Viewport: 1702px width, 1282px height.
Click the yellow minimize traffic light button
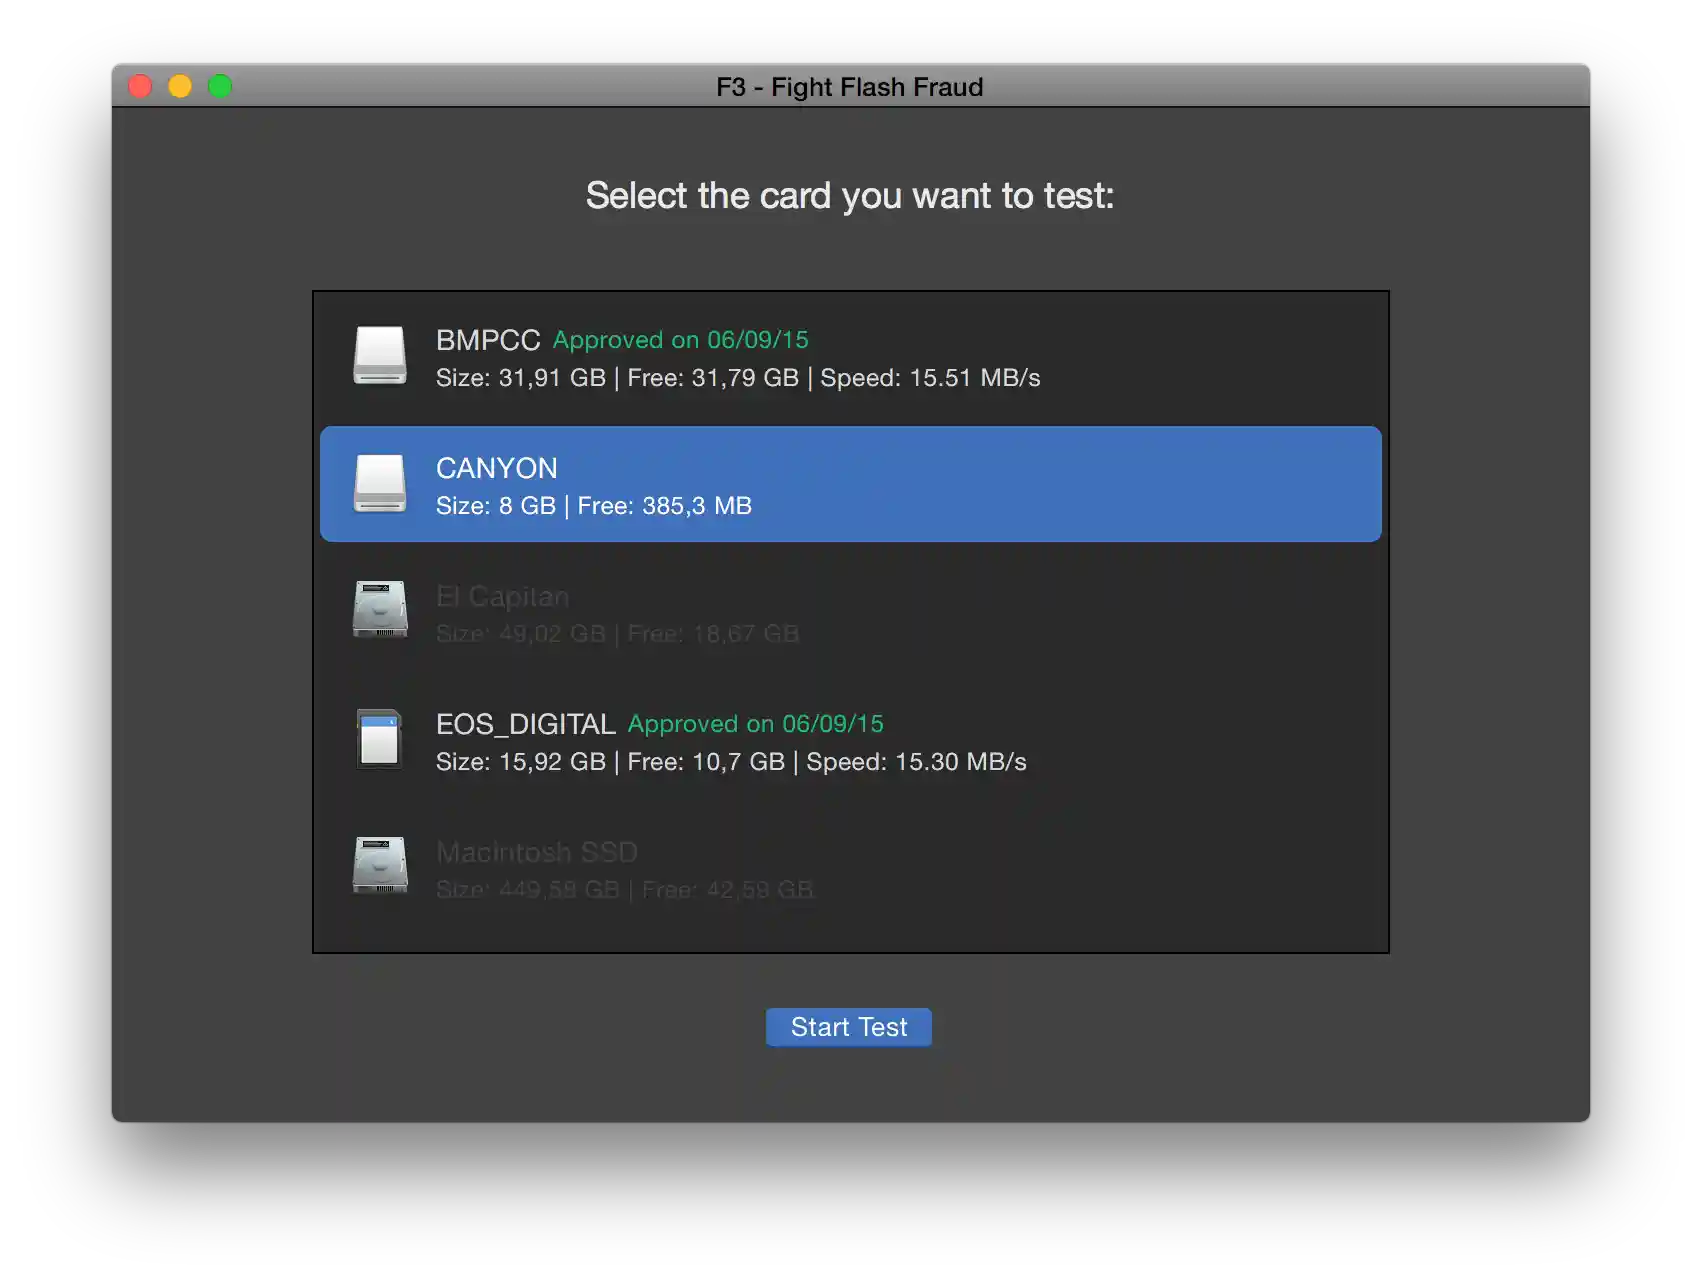click(180, 87)
